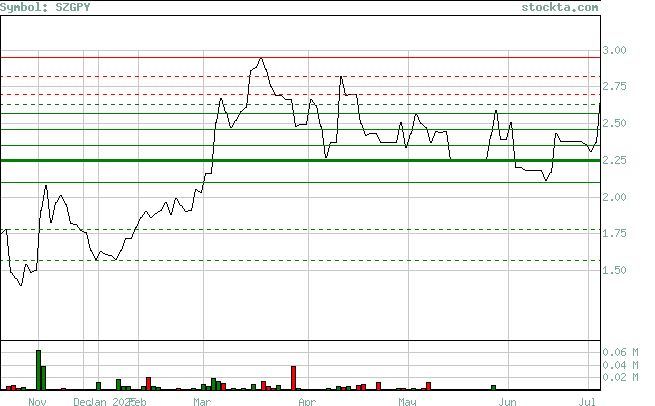Click the Mar date axis label

click(x=202, y=401)
